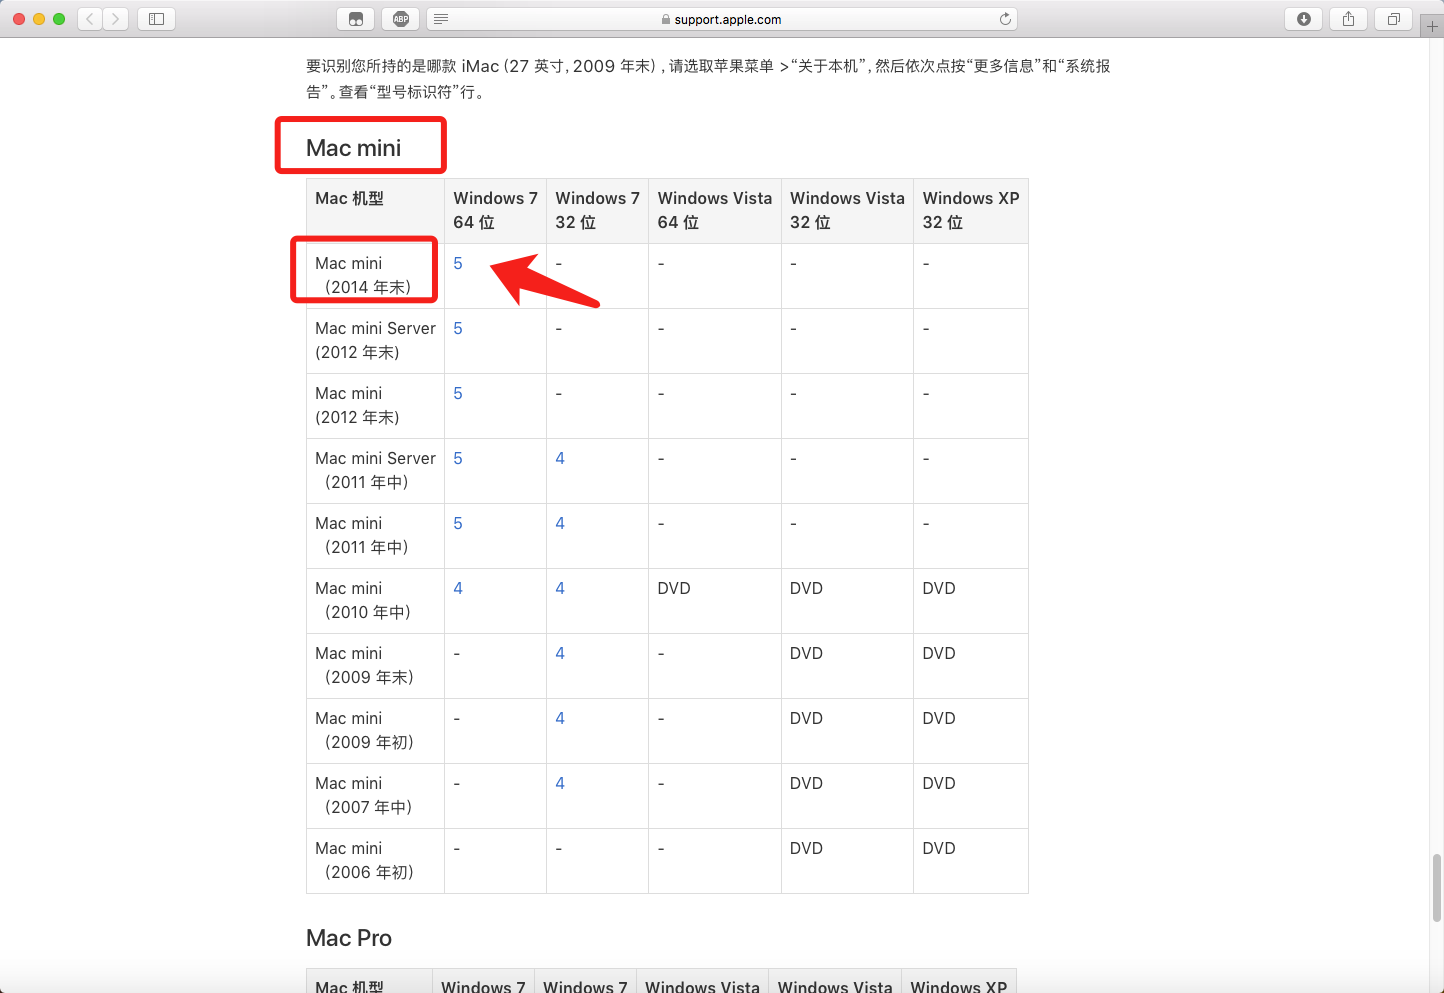Viewport: 1444px width, 993px height.
Task: Open Windows 7 64-bit link 5 for Mac mini (2012 年末)
Action: point(458,393)
